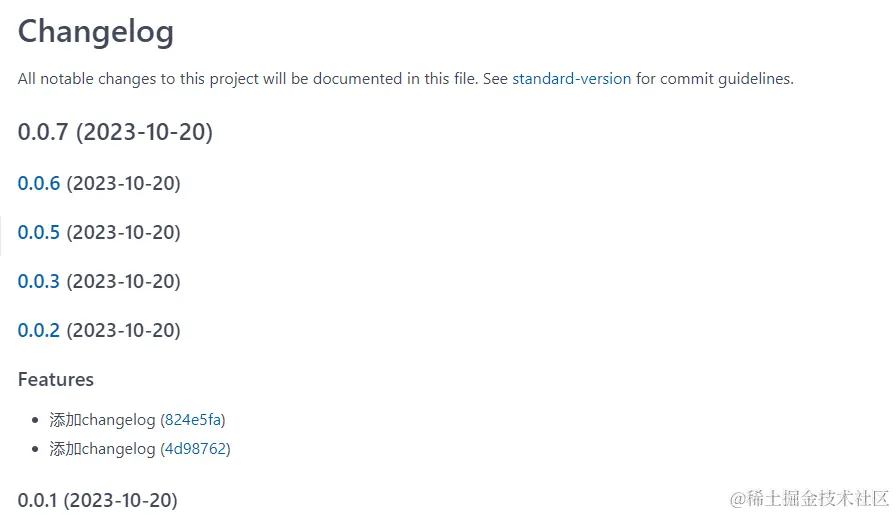Click the 'for commit guidelines' text
896x515 pixels.
point(714,79)
